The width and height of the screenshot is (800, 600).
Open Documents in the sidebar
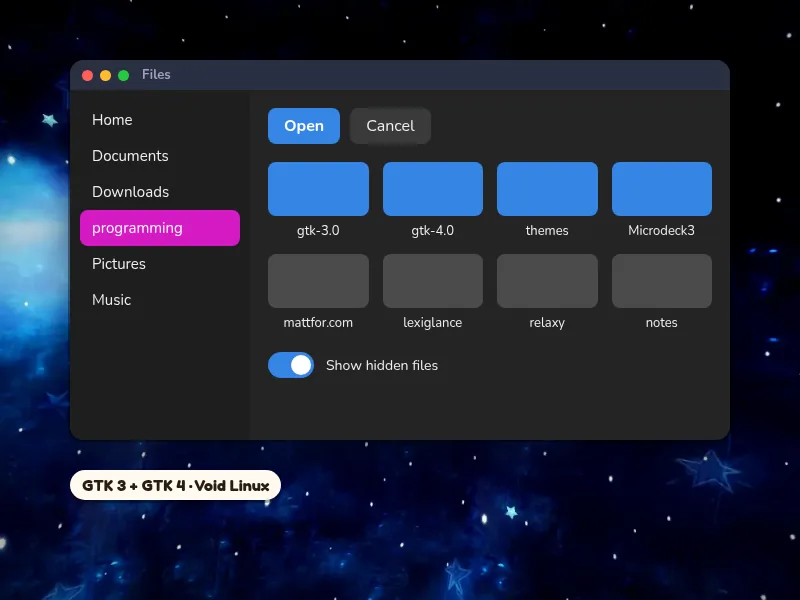[160, 156]
